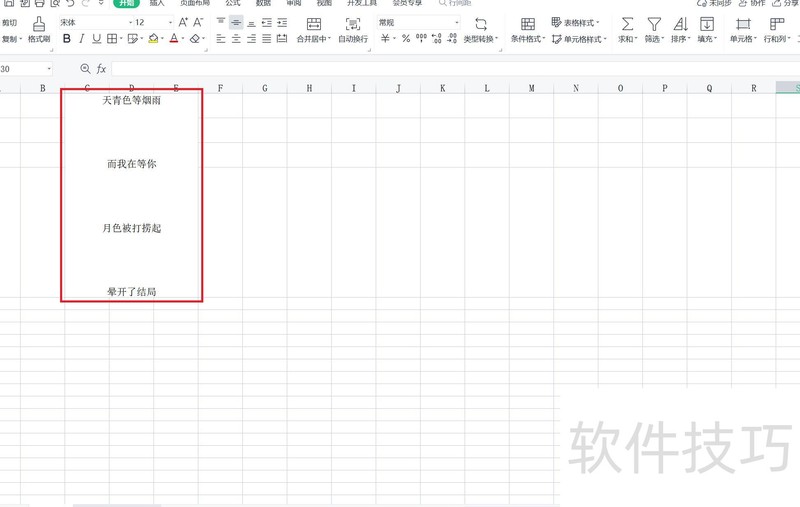Screen dimensions: 800x507
Task: Switch to the 数据 Data tab
Action: (x=263, y=3)
